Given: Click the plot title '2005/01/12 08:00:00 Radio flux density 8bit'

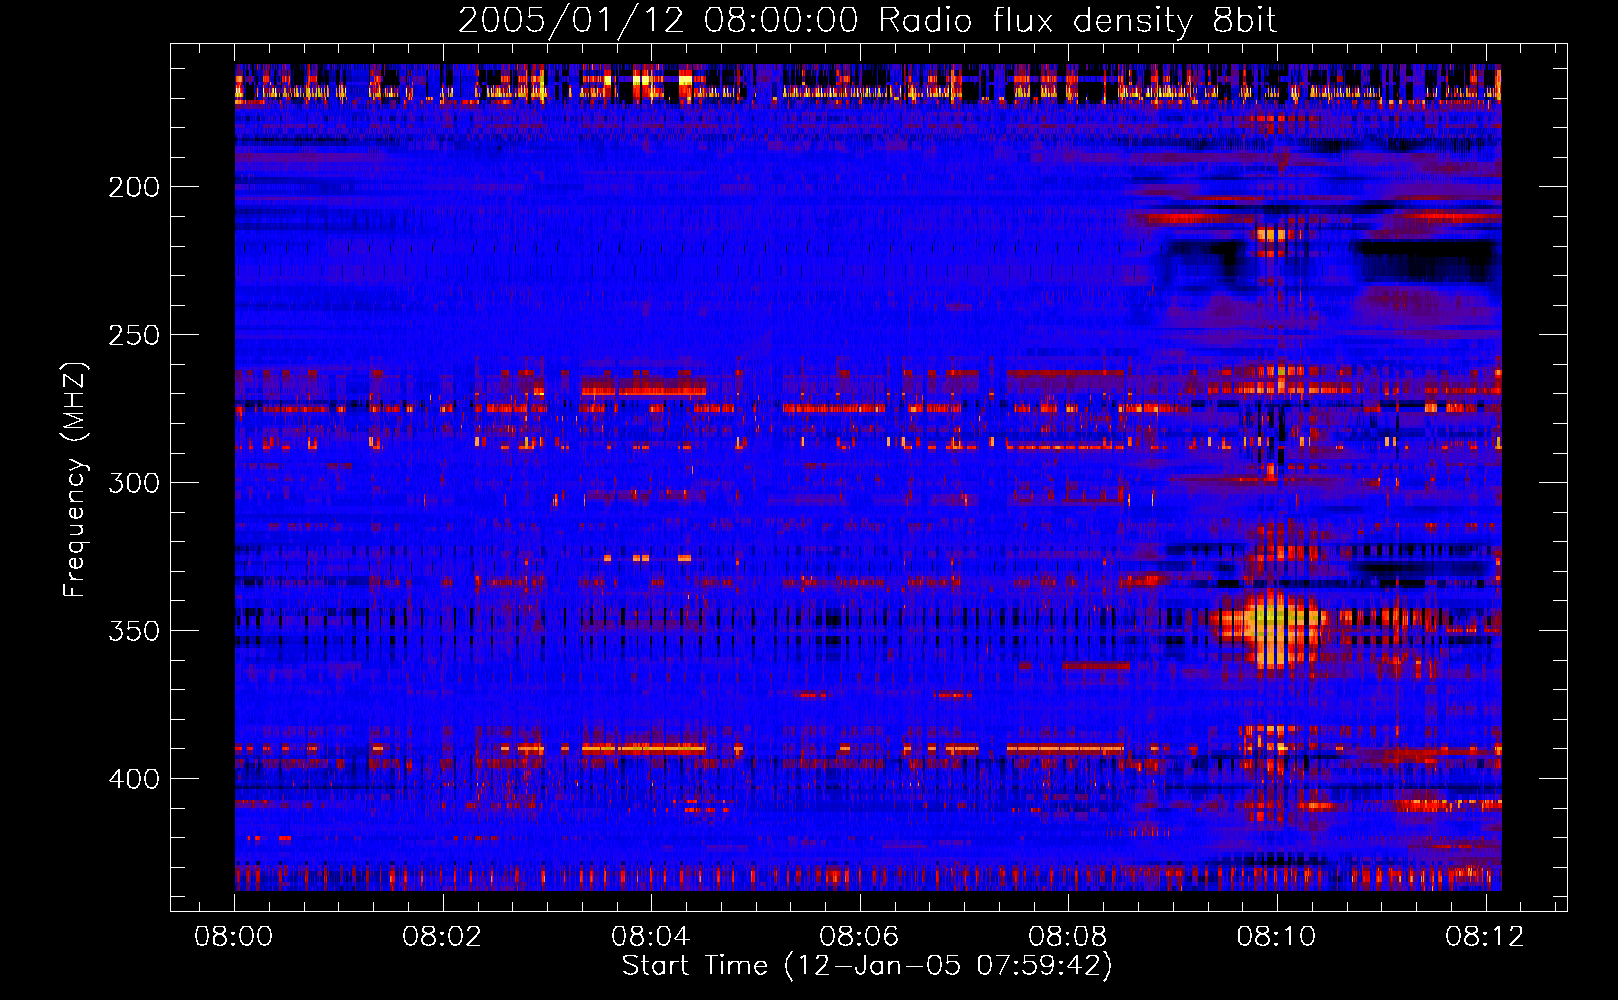Looking at the screenshot, I should tap(867, 21).
